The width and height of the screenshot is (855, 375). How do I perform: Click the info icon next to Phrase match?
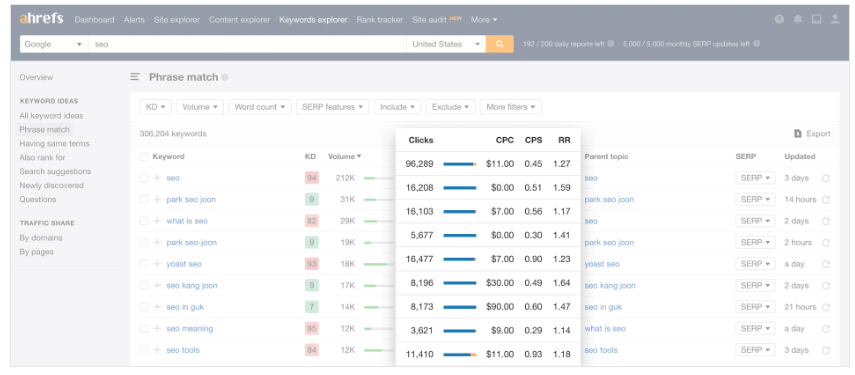pyautogui.click(x=225, y=77)
